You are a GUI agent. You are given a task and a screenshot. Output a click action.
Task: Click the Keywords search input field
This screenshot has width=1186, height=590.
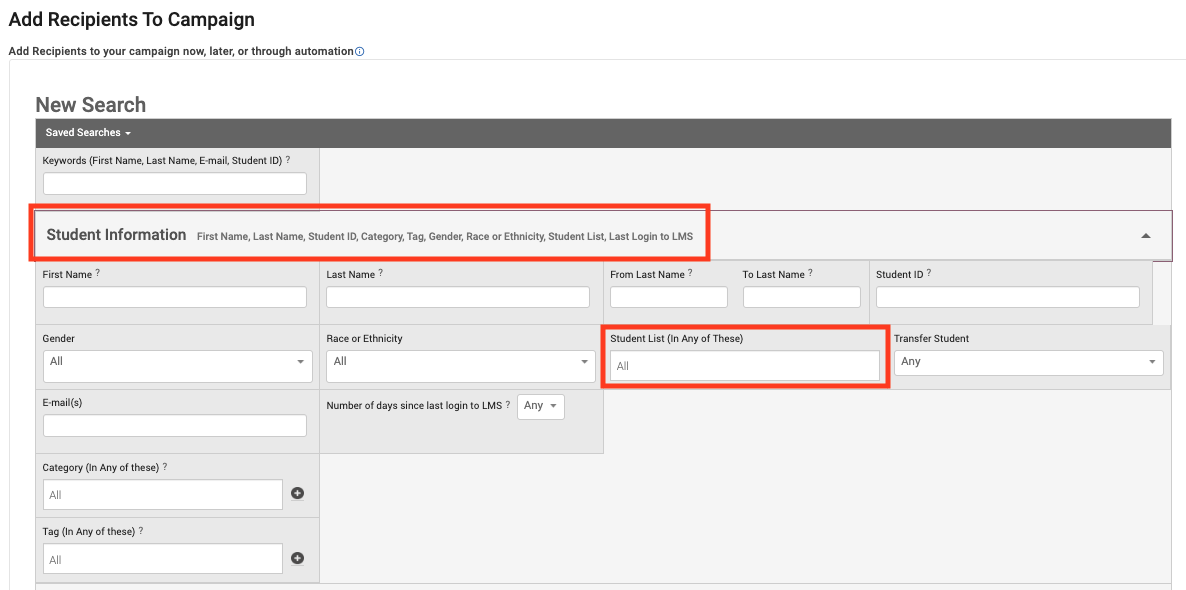175,184
